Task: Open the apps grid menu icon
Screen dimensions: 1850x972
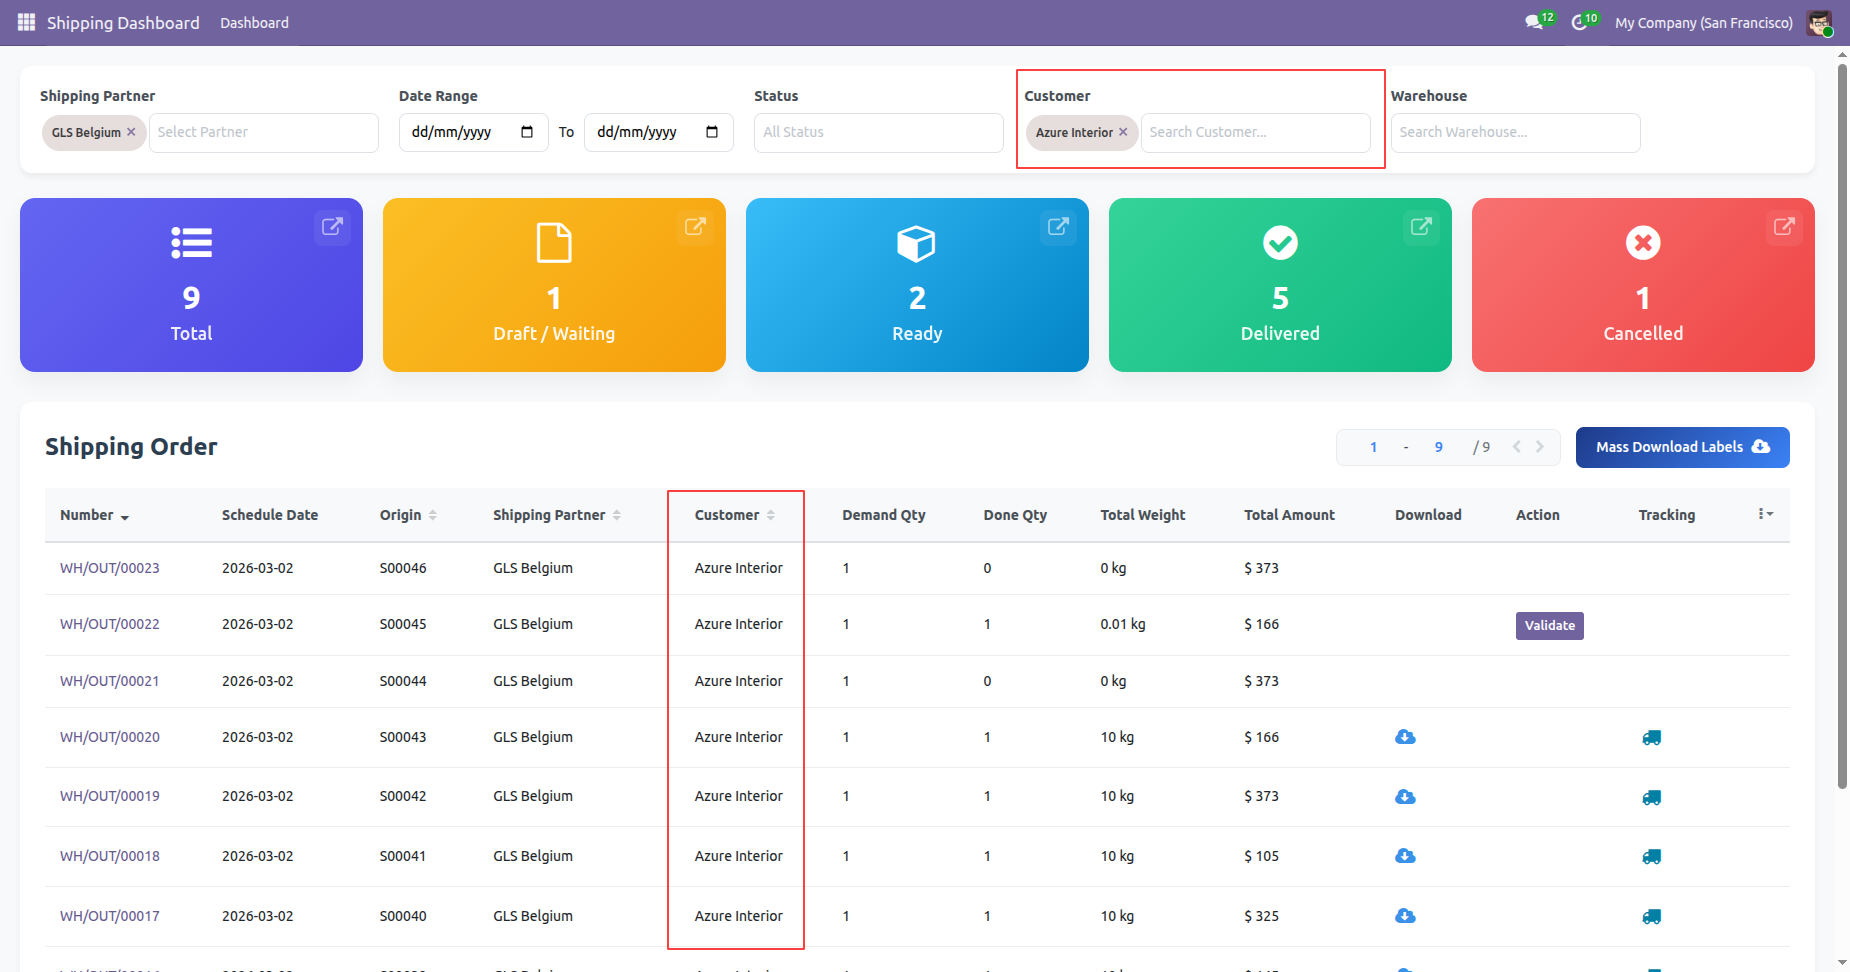Action: click(26, 22)
